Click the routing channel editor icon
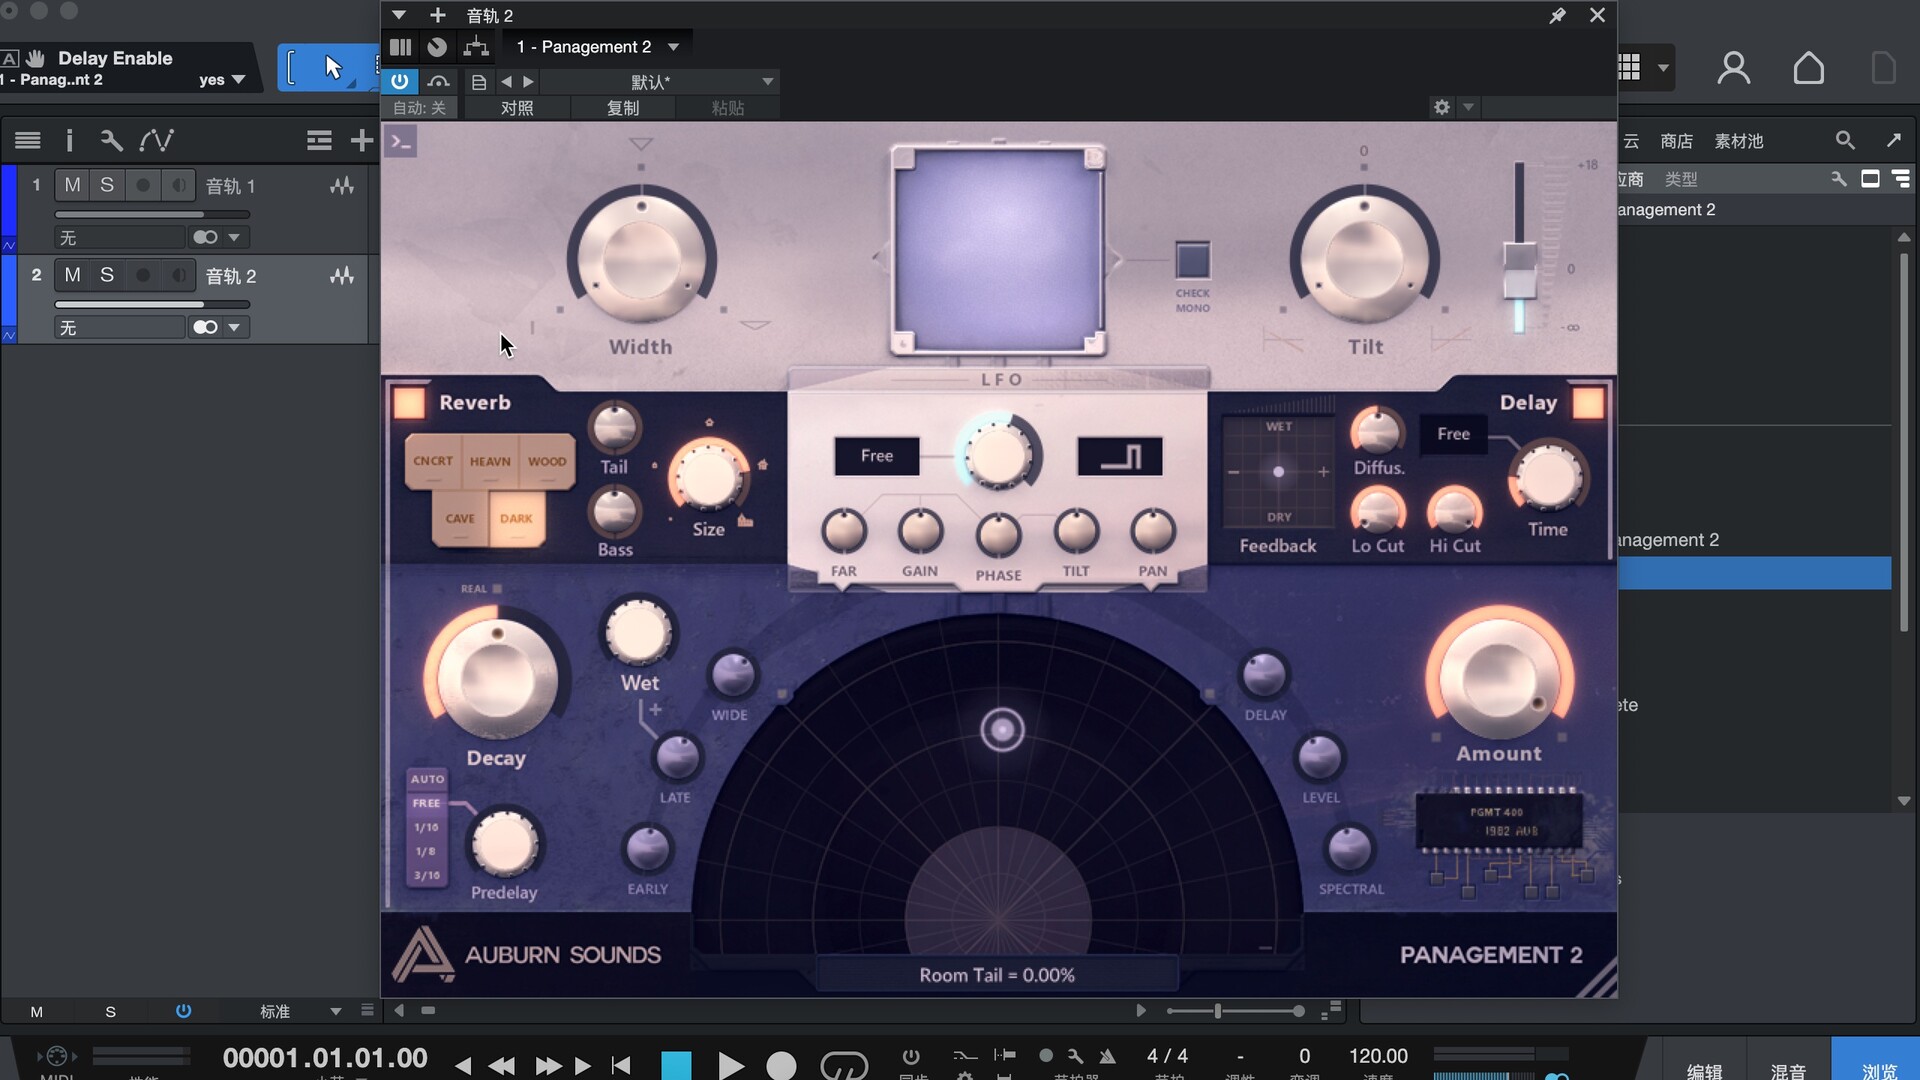Viewport: 1920px width, 1080px height. coord(476,46)
